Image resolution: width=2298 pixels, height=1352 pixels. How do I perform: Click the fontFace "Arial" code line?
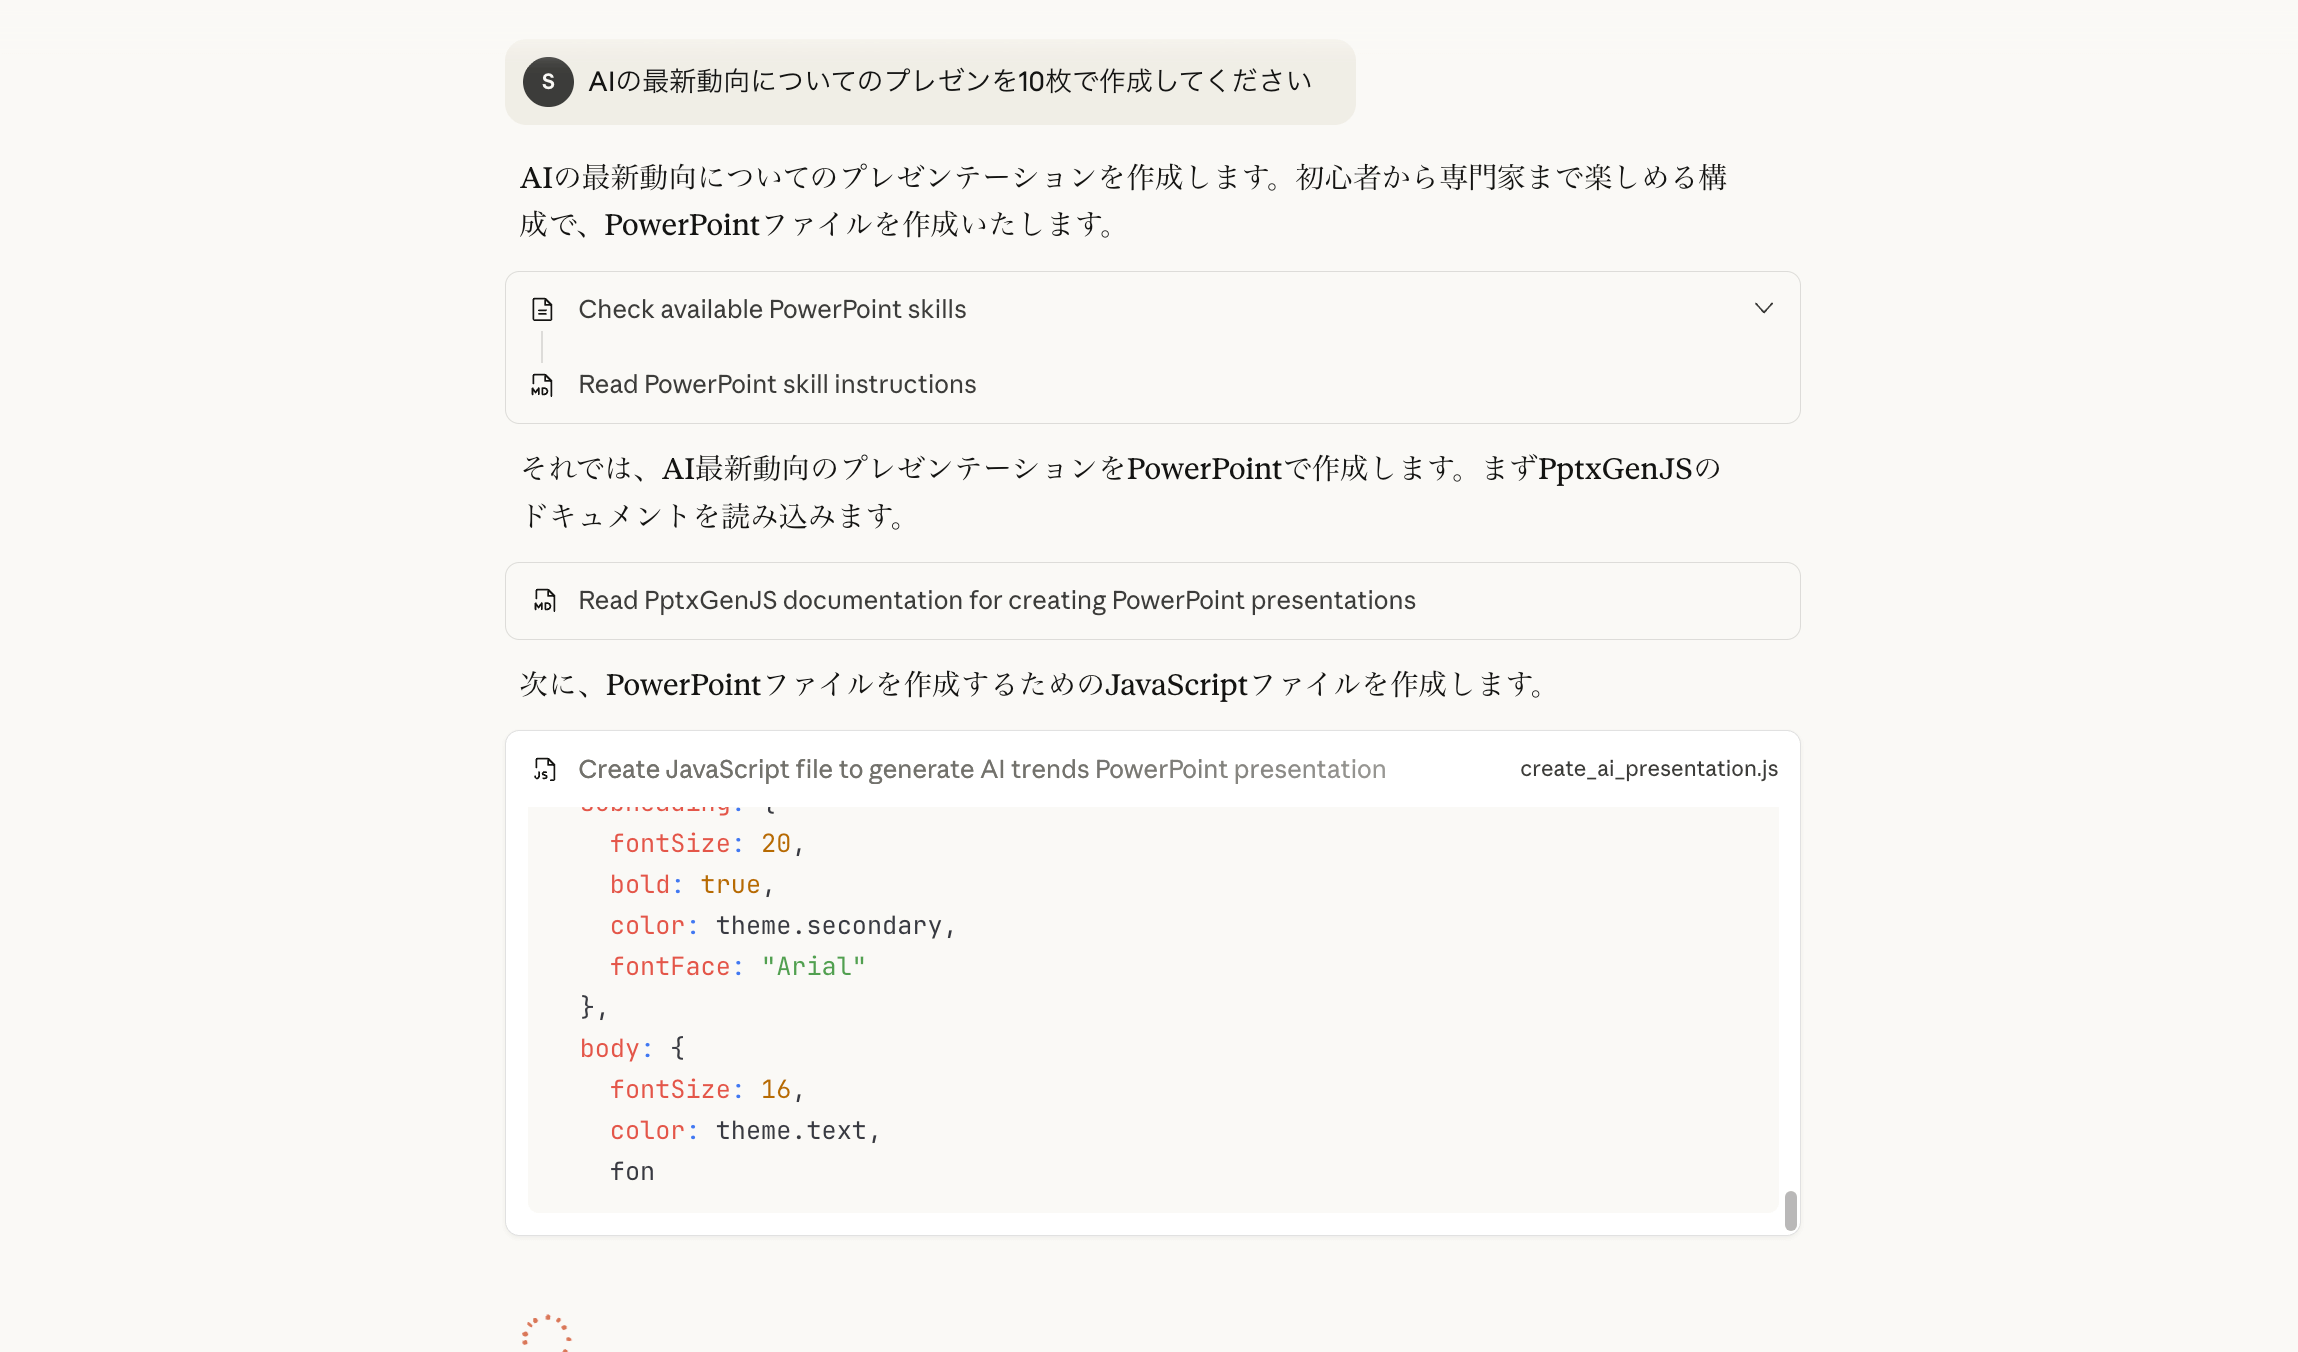pyautogui.click(x=737, y=967)
